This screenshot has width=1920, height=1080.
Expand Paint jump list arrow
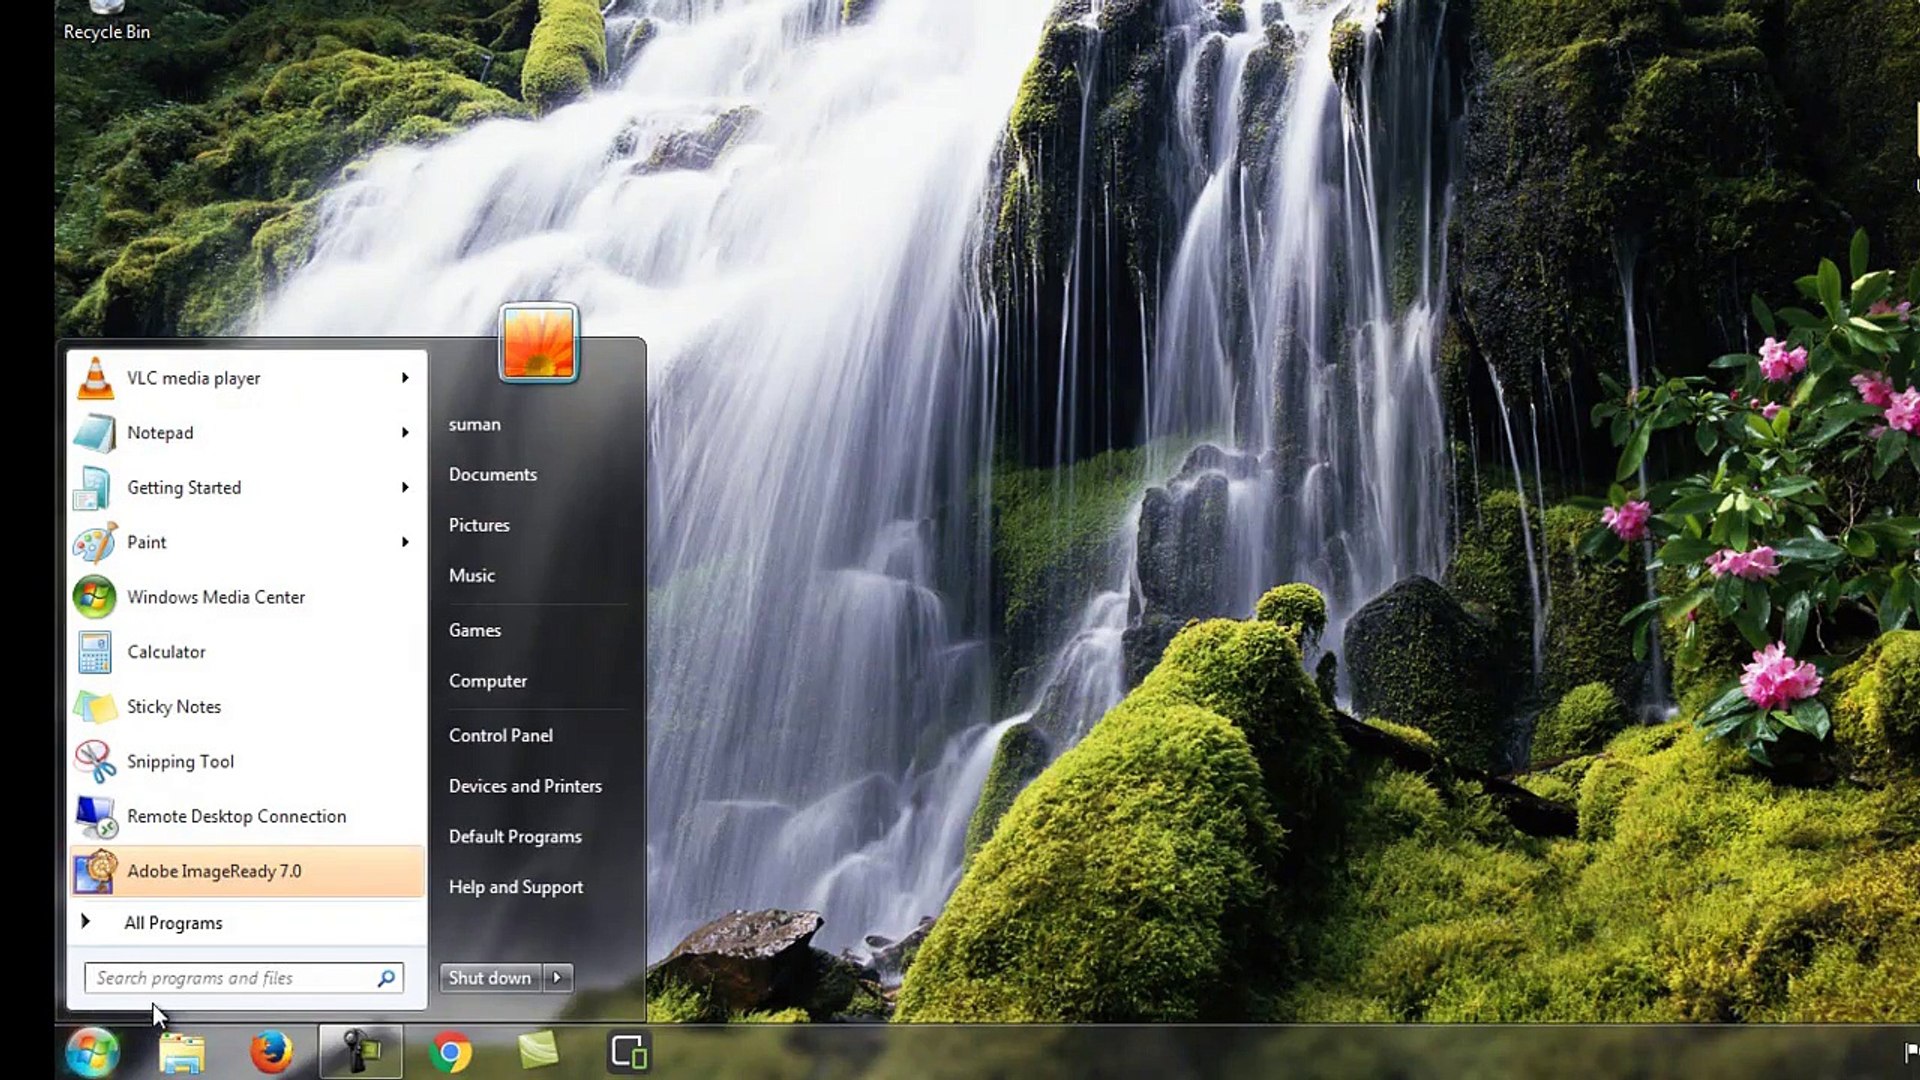click(x=405, y=542)
